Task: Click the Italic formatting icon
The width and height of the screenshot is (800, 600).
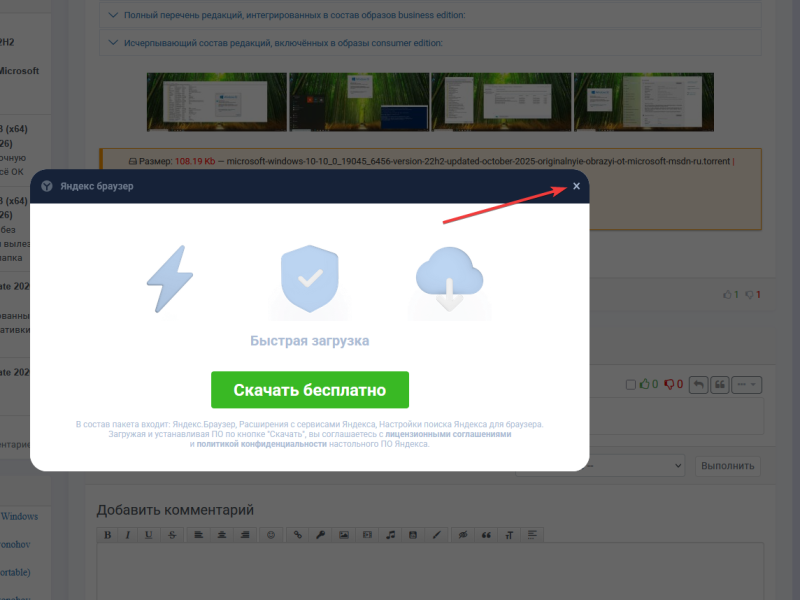Action: pyautogui.click(x=128, y=535)
